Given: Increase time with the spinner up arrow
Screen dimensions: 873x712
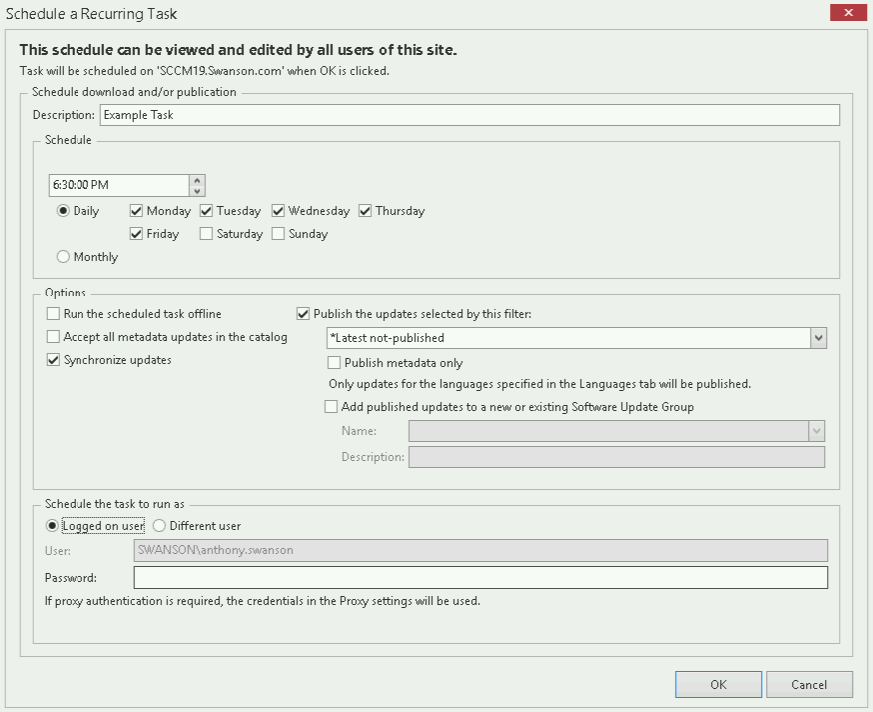Looking at the screenshot, I should click(x=197, y=180).
